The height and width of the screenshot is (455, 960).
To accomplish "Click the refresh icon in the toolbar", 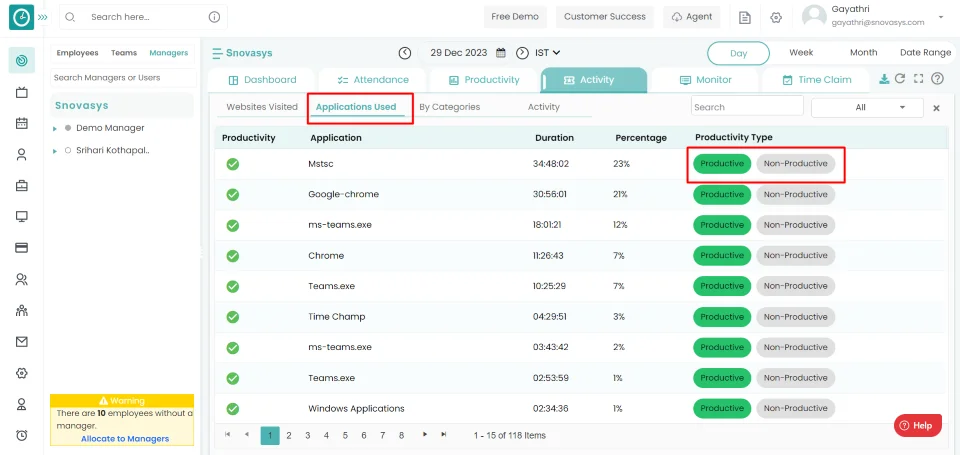I will (x=900, y=79).
